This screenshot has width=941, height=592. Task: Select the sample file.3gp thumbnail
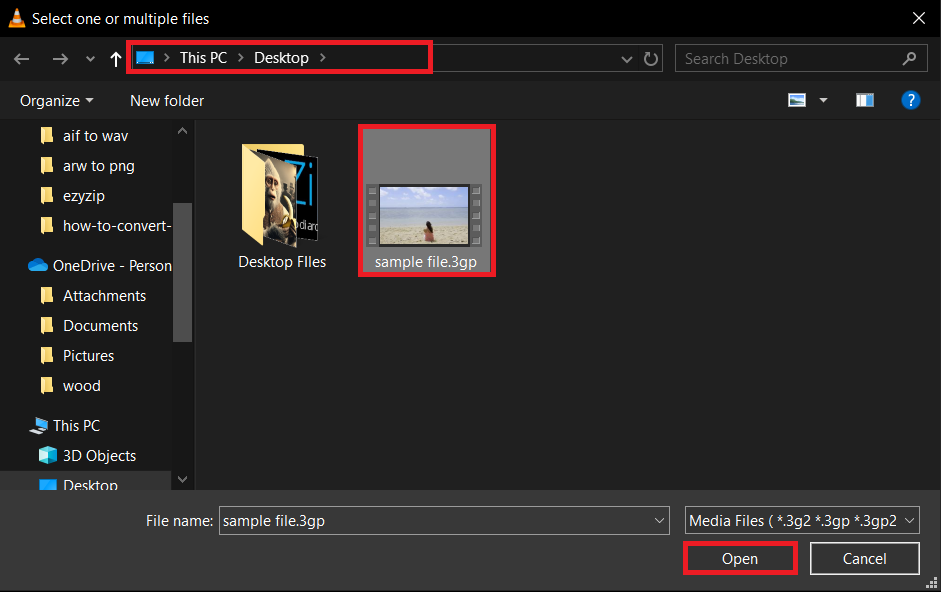427,200
